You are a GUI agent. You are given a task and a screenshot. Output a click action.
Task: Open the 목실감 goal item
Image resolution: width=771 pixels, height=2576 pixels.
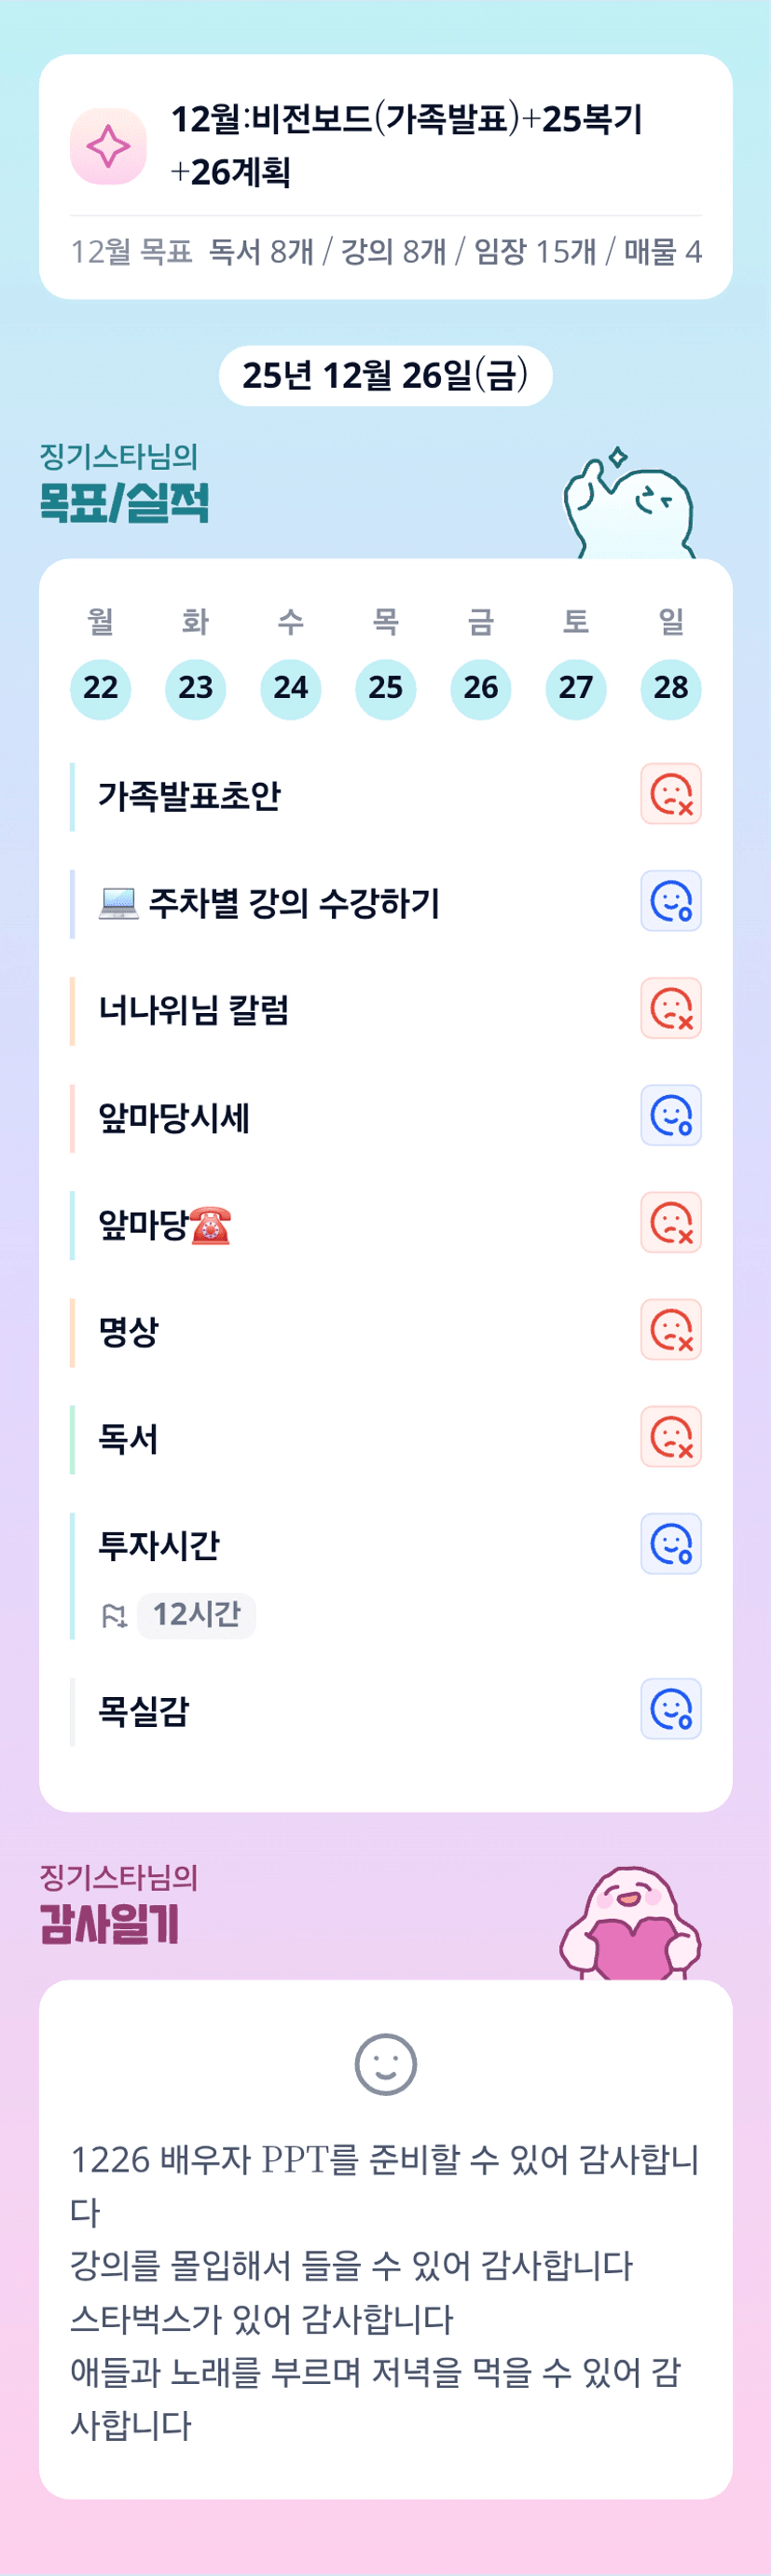(x=144, y=1711)
